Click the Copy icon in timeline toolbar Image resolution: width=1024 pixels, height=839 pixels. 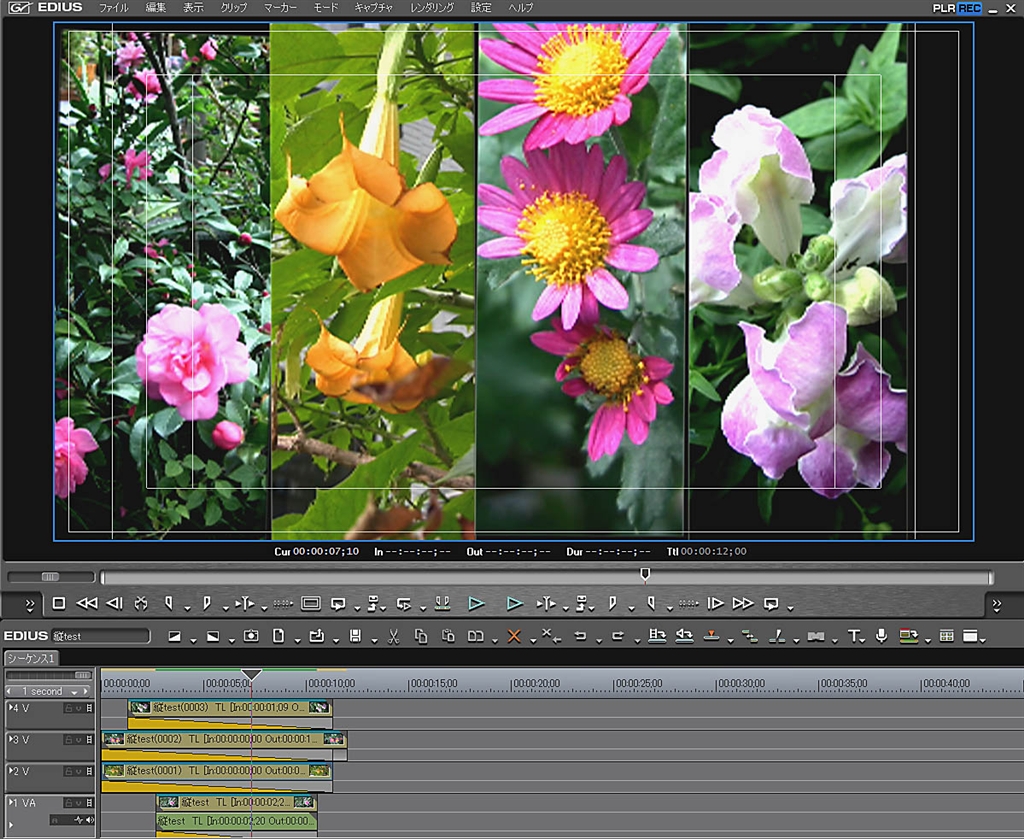tap(420, 636)
